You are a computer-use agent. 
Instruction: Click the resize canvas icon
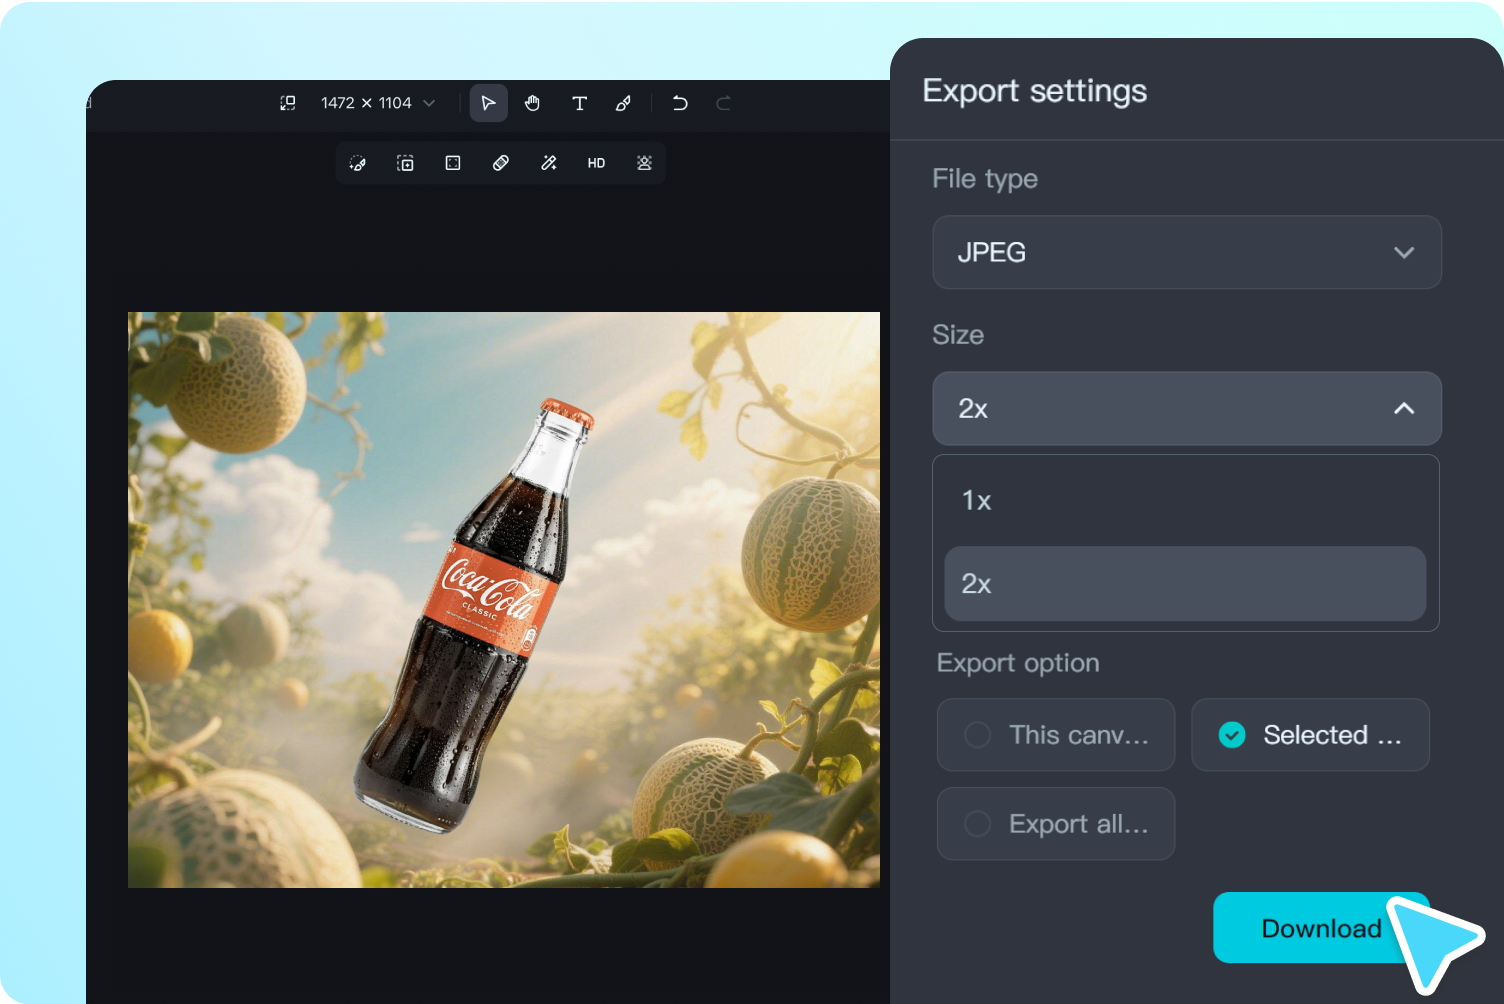point(288,103)
